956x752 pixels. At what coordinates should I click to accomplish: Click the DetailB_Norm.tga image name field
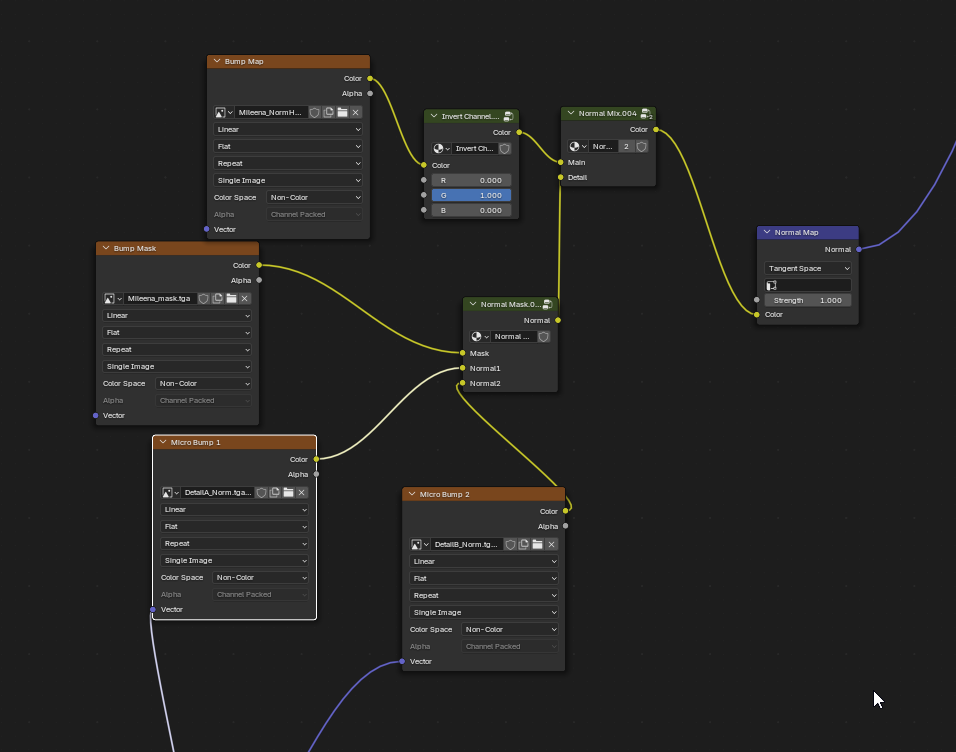point(466,544)
